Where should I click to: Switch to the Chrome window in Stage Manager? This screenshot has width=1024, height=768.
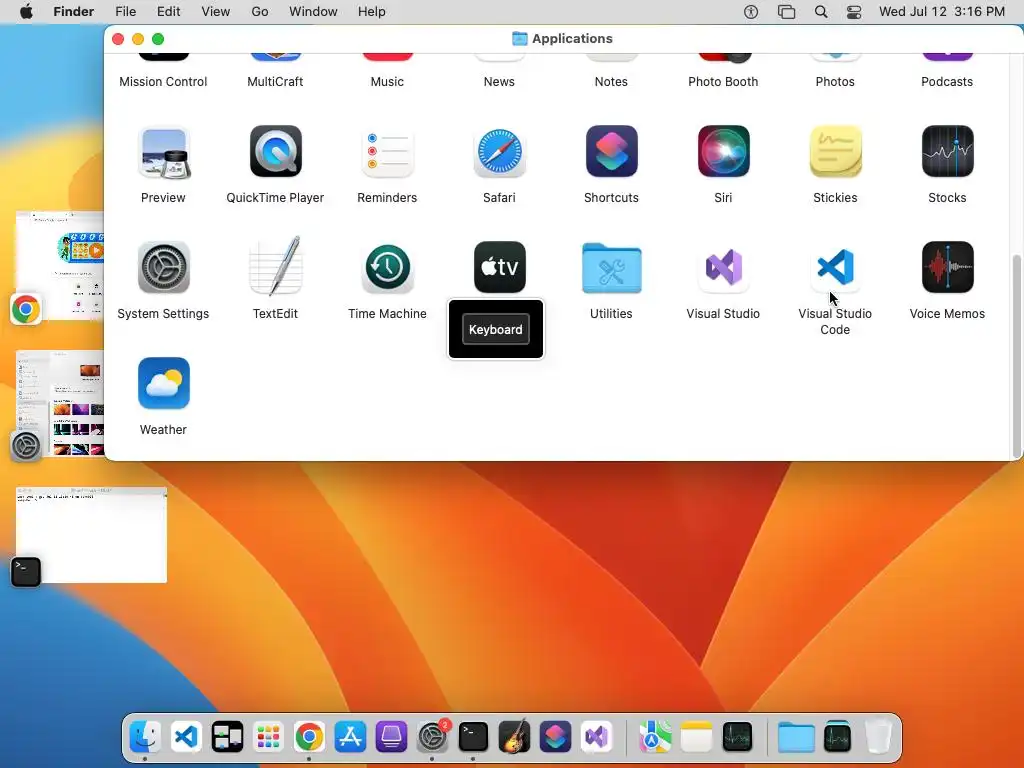(x=60, y=266)
